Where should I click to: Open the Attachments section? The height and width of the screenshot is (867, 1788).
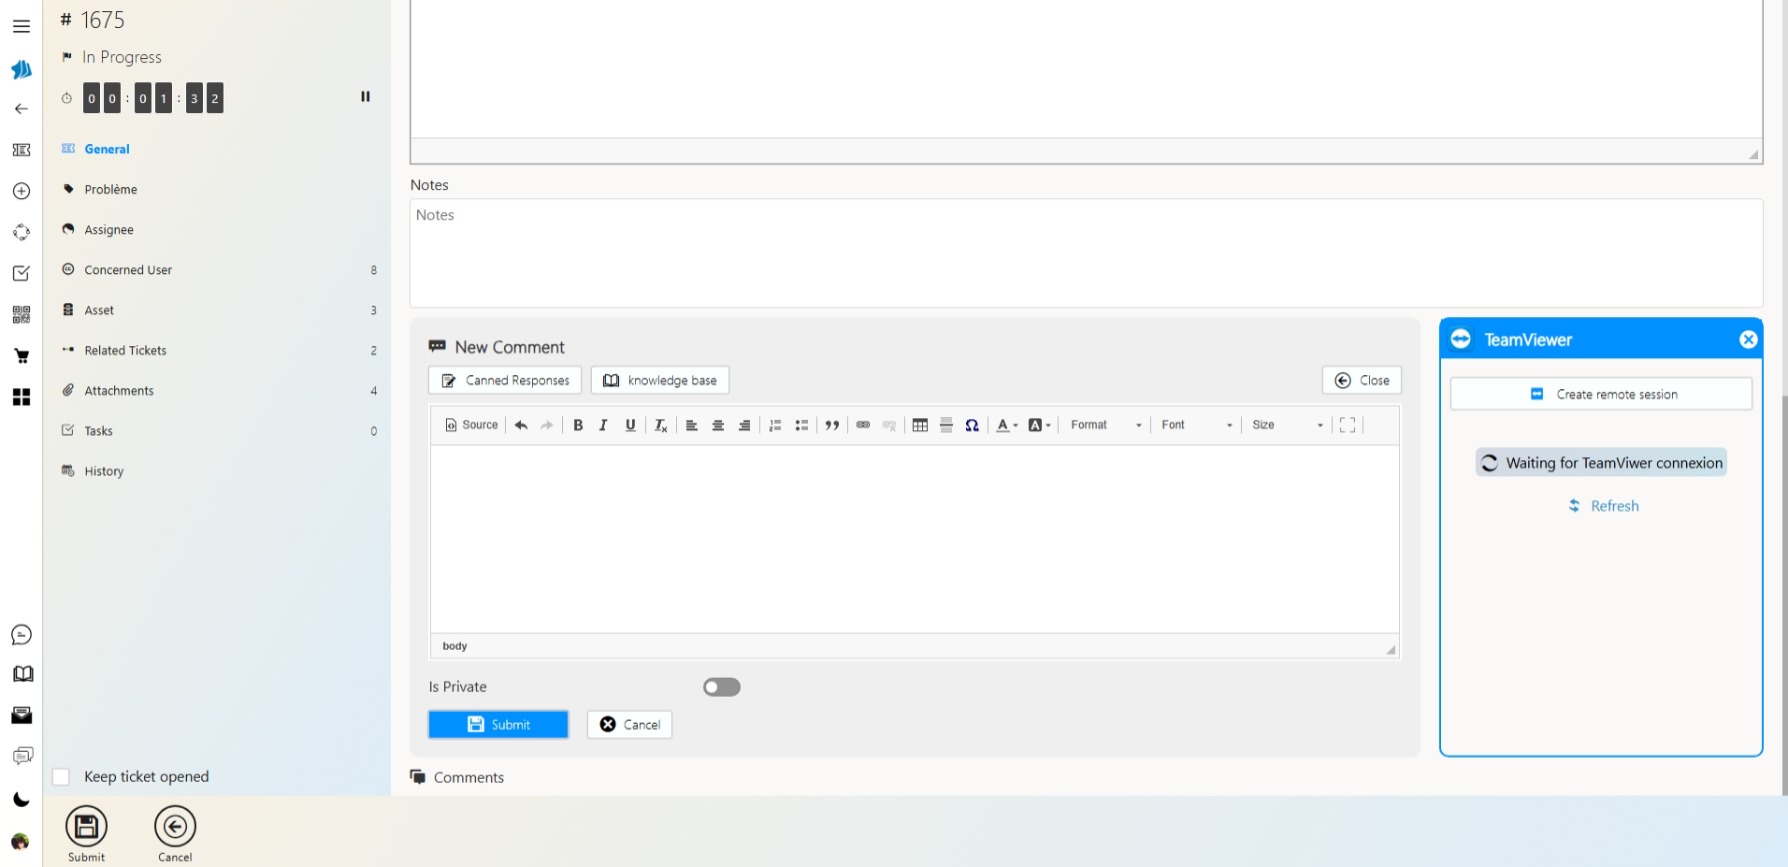pyautogui.click(x=119, y=391)
